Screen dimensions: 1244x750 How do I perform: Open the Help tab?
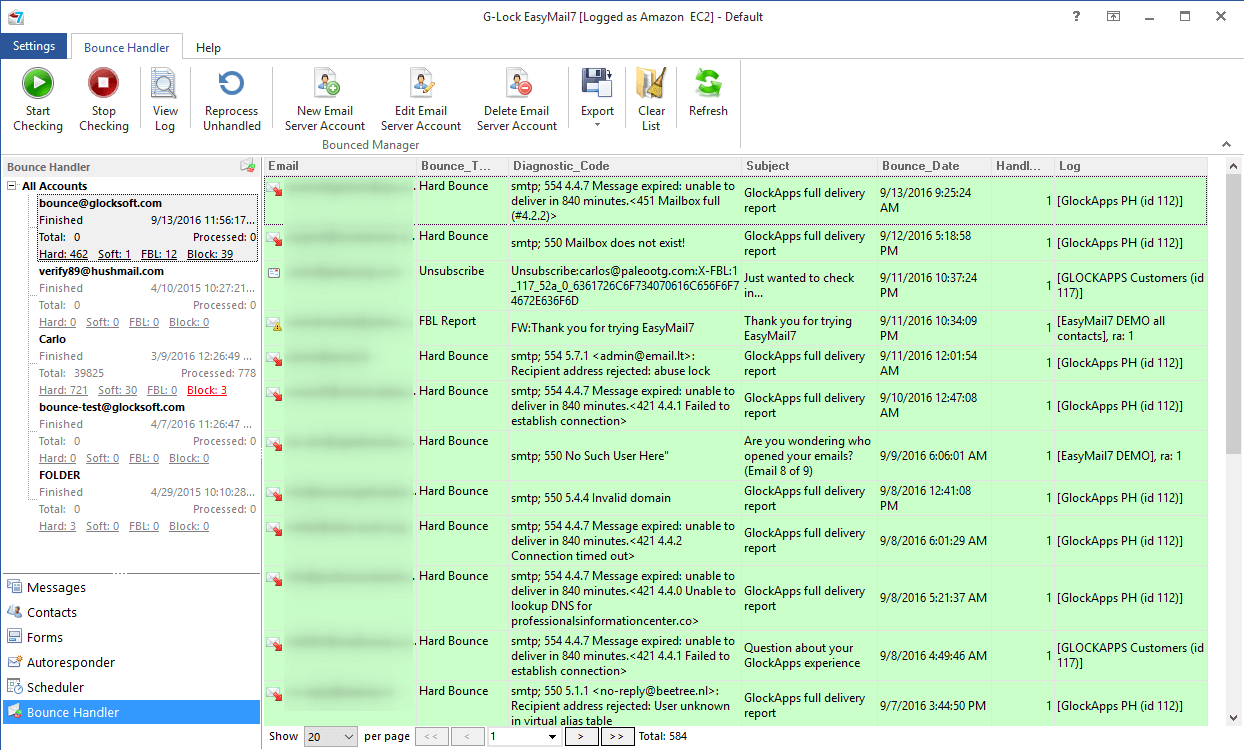pyautogui.click(x=208, y=47)
